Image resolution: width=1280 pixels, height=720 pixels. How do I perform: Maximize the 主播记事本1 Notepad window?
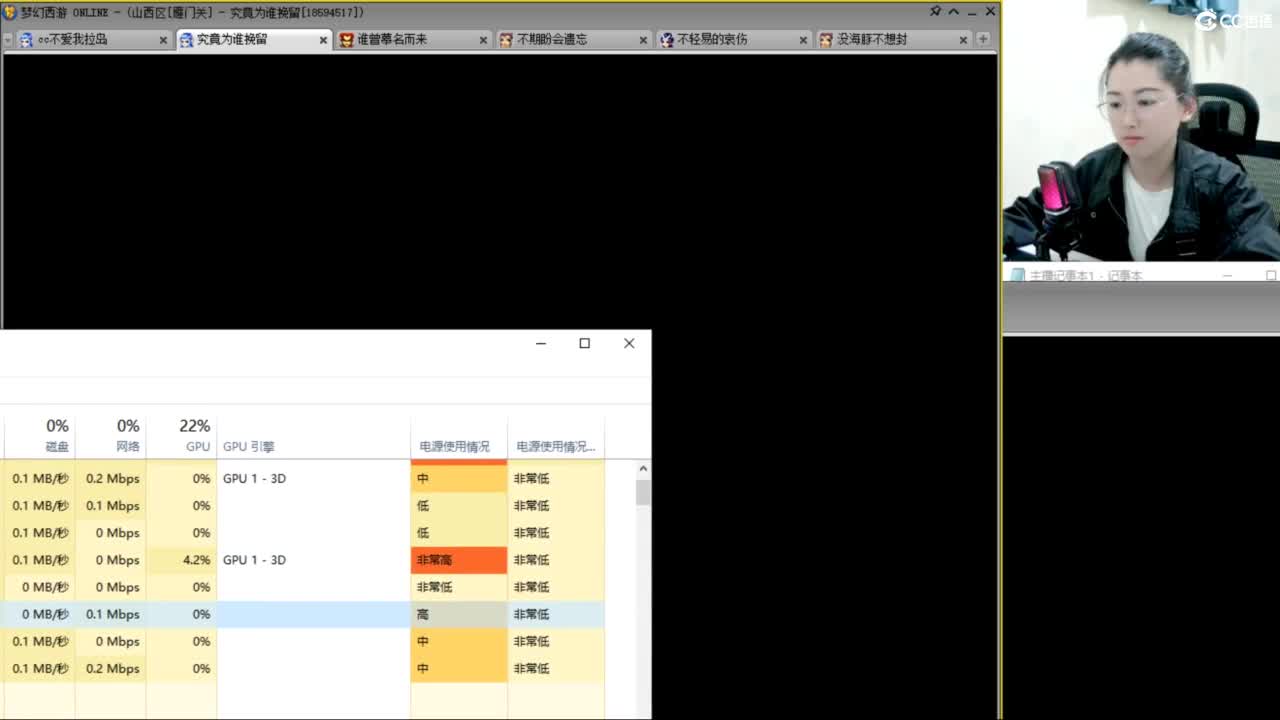[1270, 275]
